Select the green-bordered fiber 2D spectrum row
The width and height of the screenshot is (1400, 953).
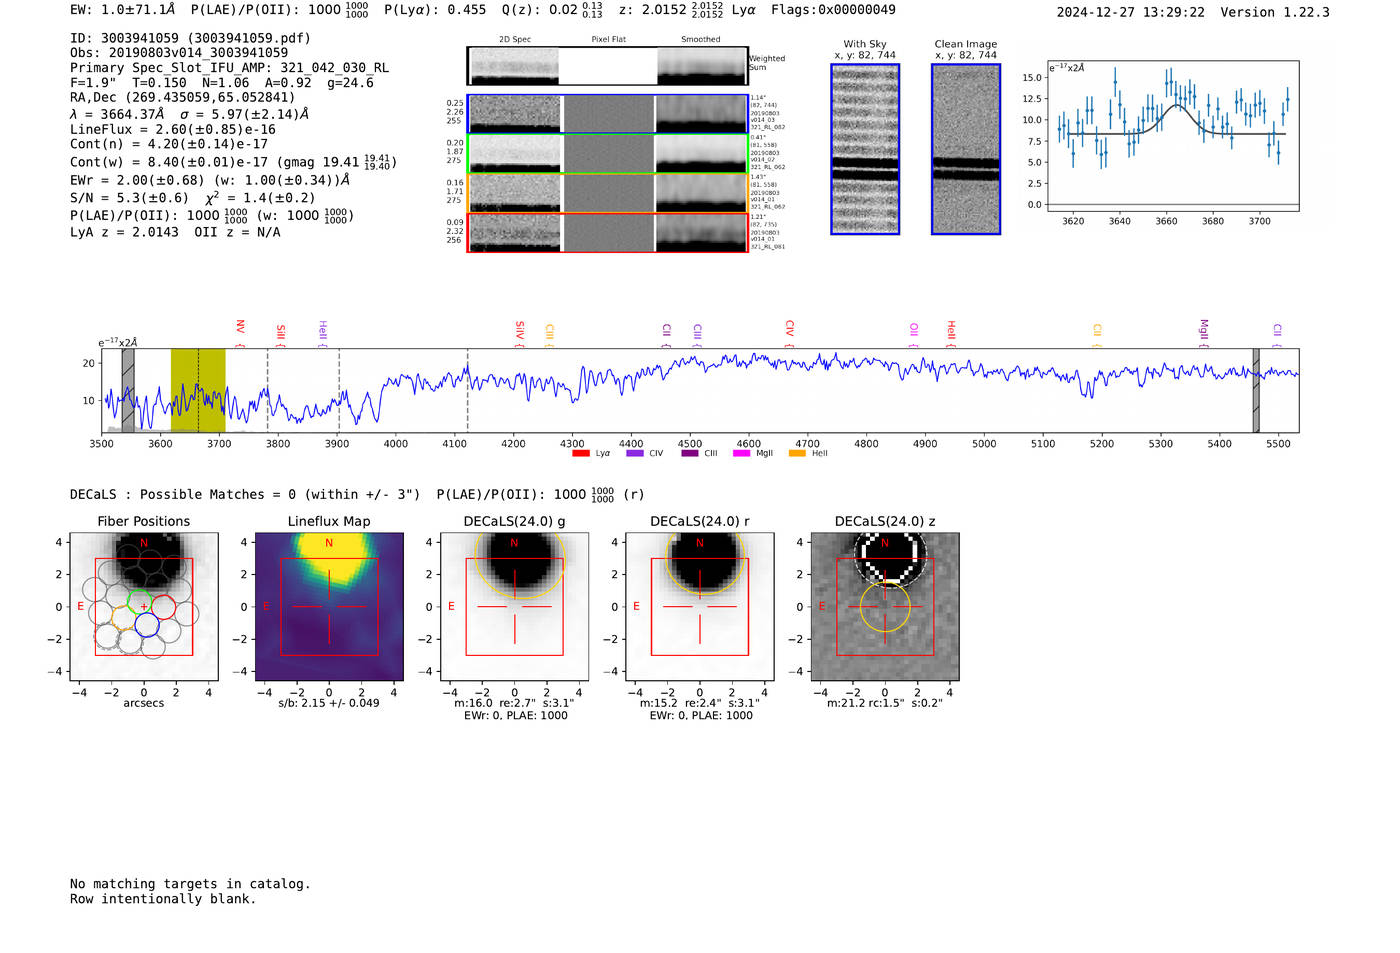pyautogui.click(x=608, y=154)
